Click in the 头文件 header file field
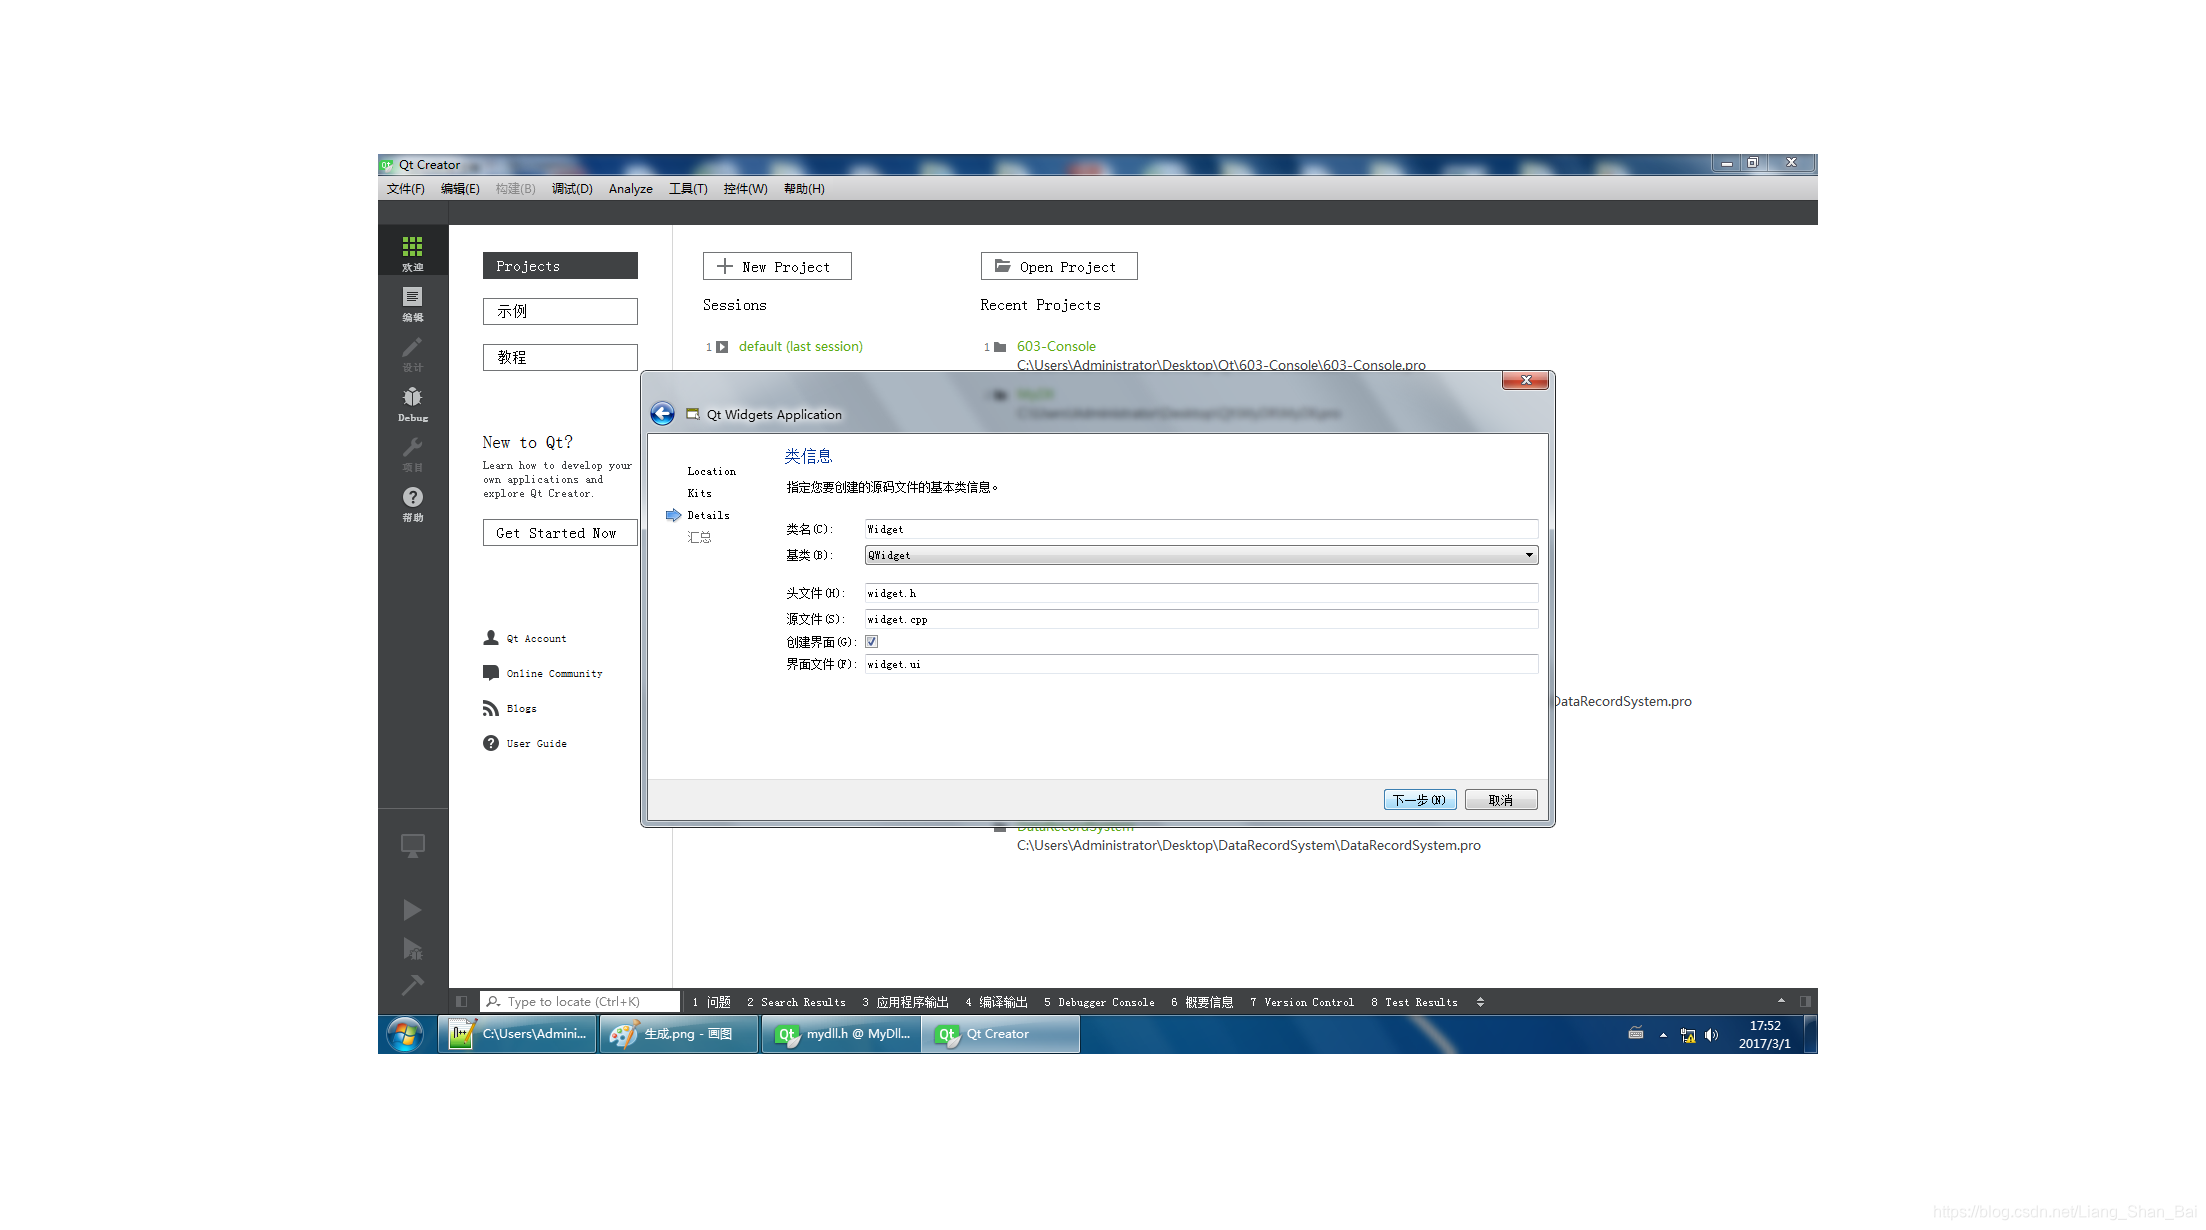 (x=1201, y=593)
